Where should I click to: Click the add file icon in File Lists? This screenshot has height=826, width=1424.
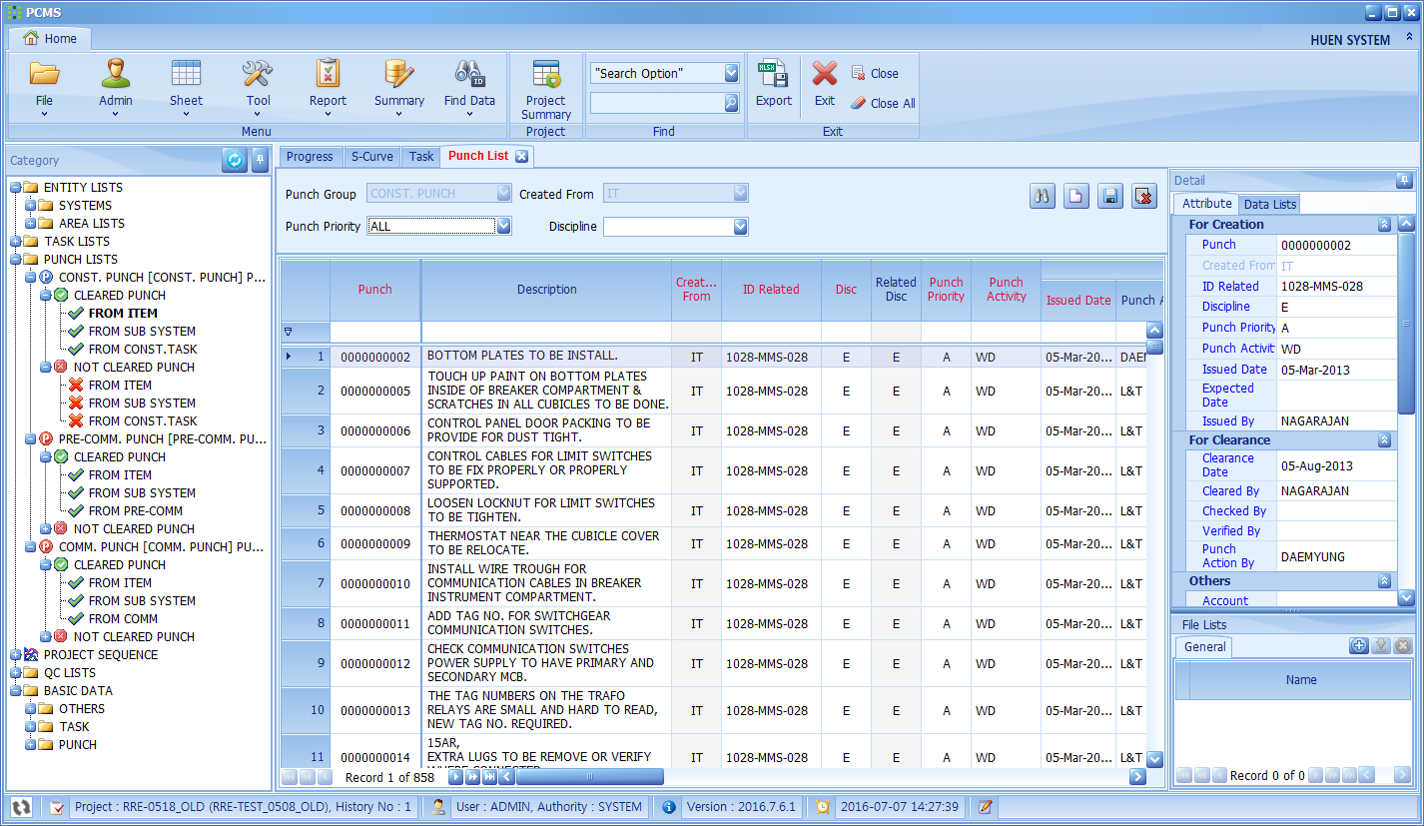click(1358, 646)
